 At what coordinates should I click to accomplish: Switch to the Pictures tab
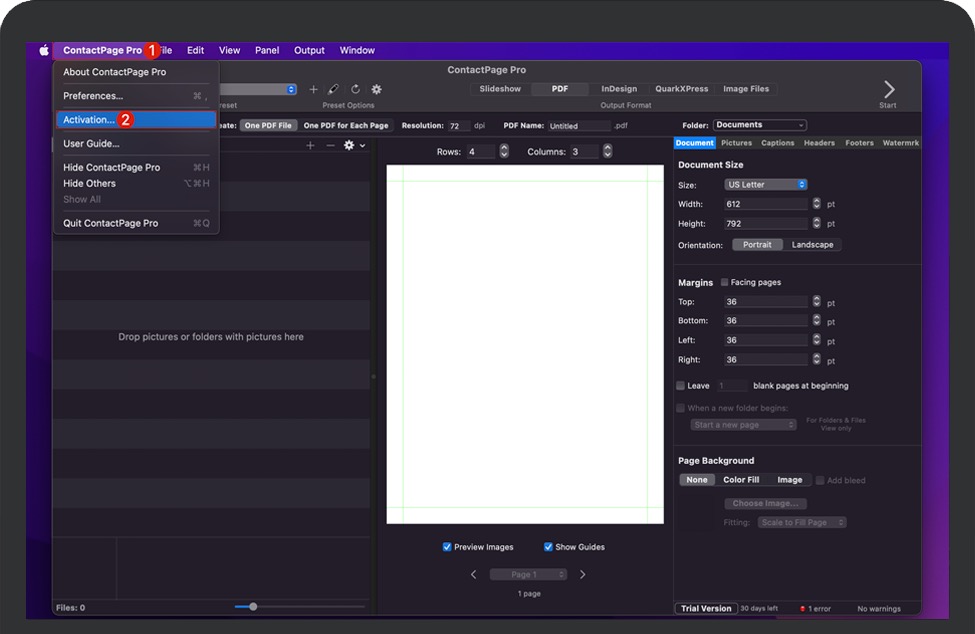736,143
